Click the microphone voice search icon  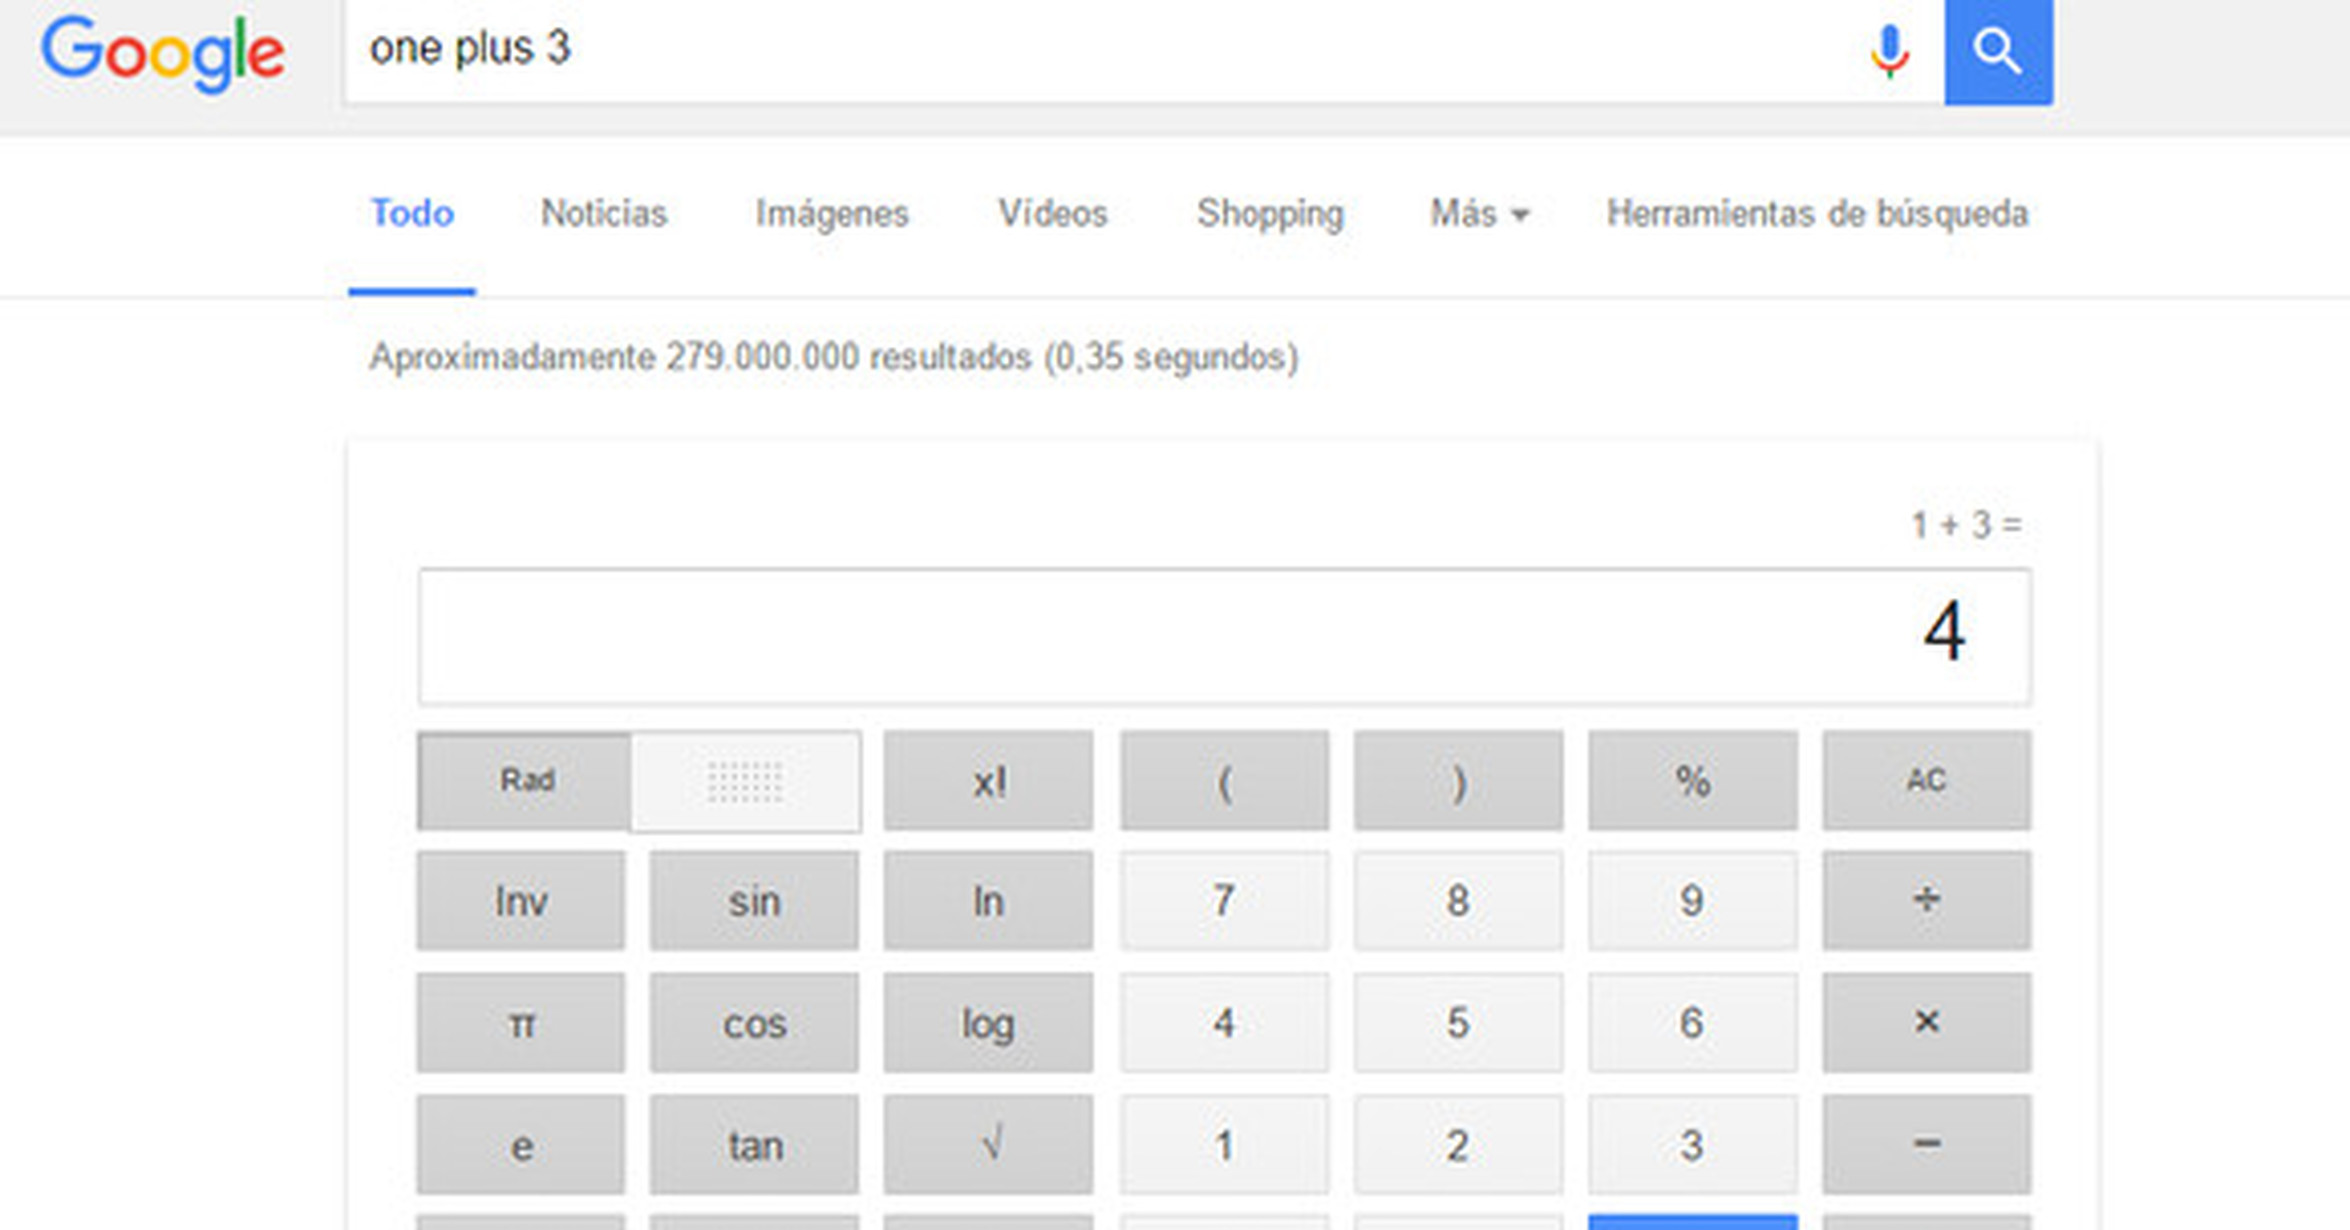tap(1889, 51)
